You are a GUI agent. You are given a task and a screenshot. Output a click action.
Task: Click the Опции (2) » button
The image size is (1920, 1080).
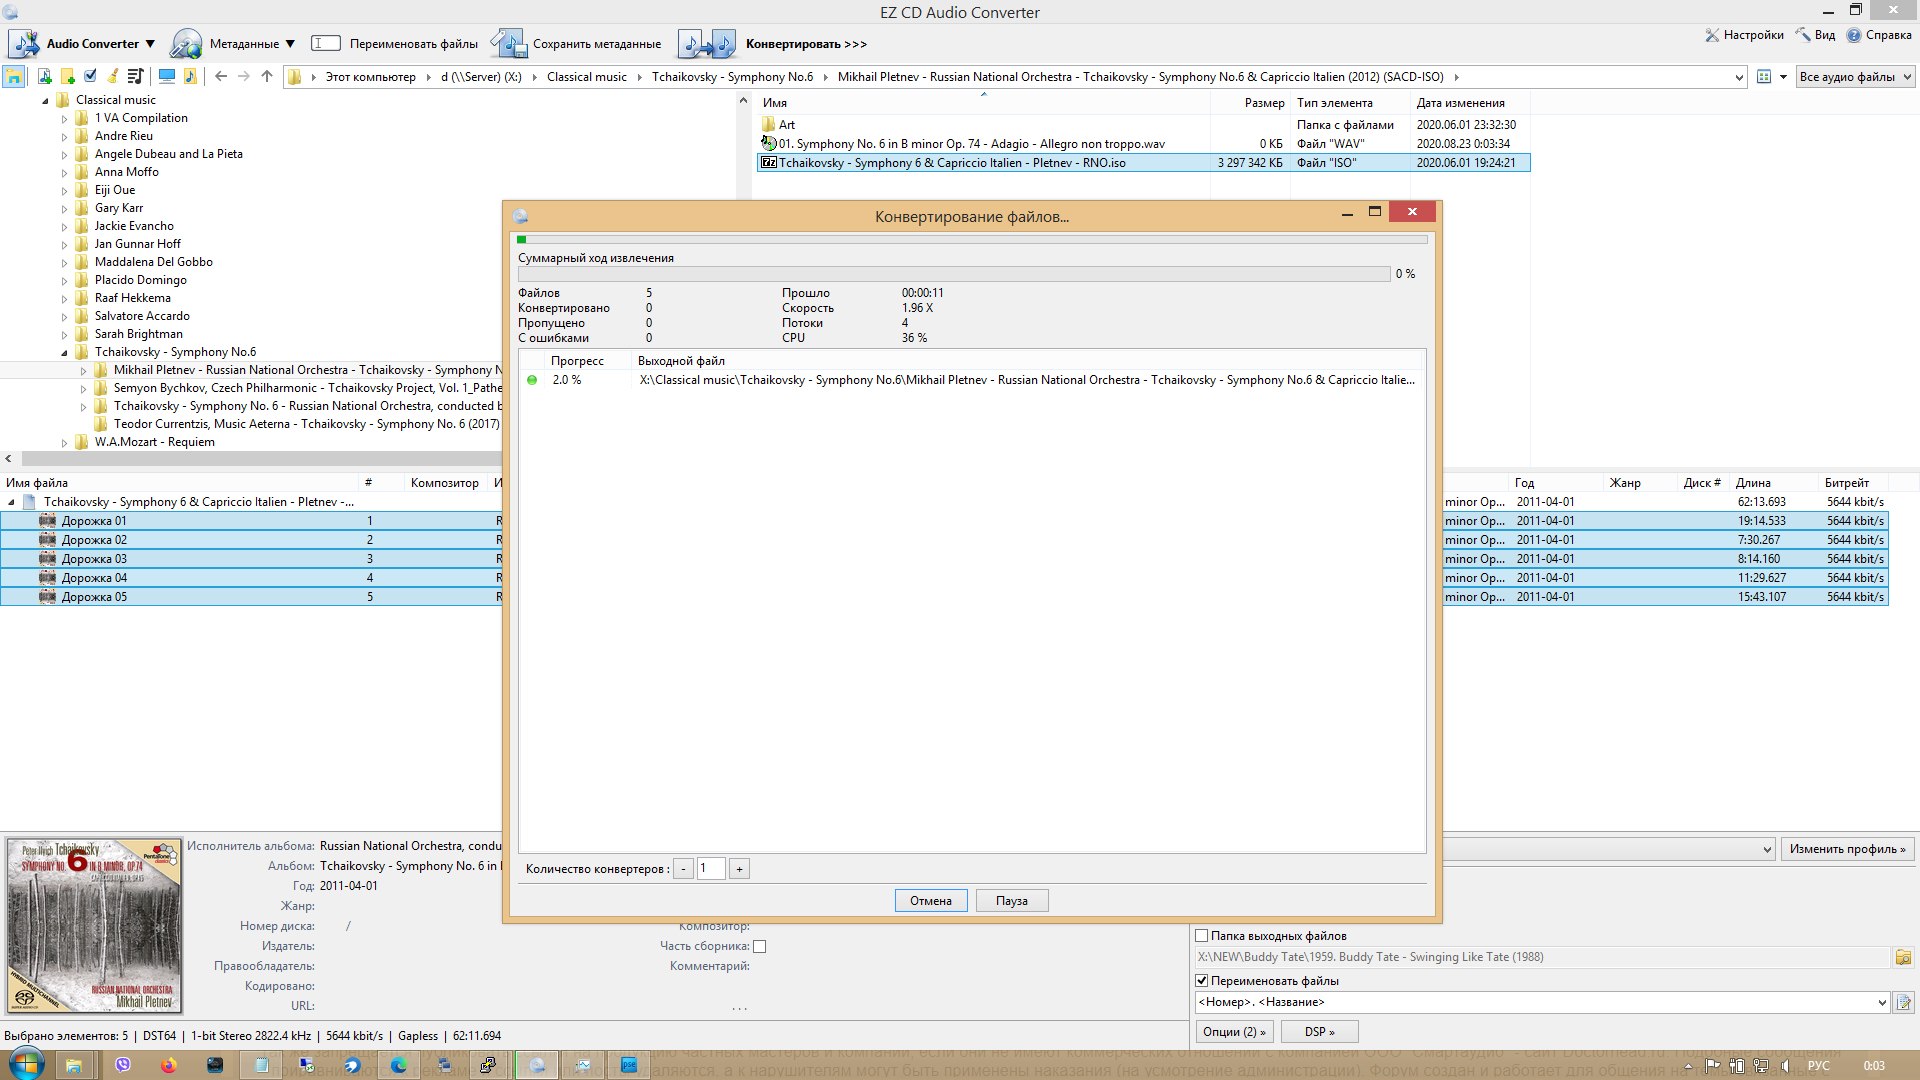coord(1234,1032)
